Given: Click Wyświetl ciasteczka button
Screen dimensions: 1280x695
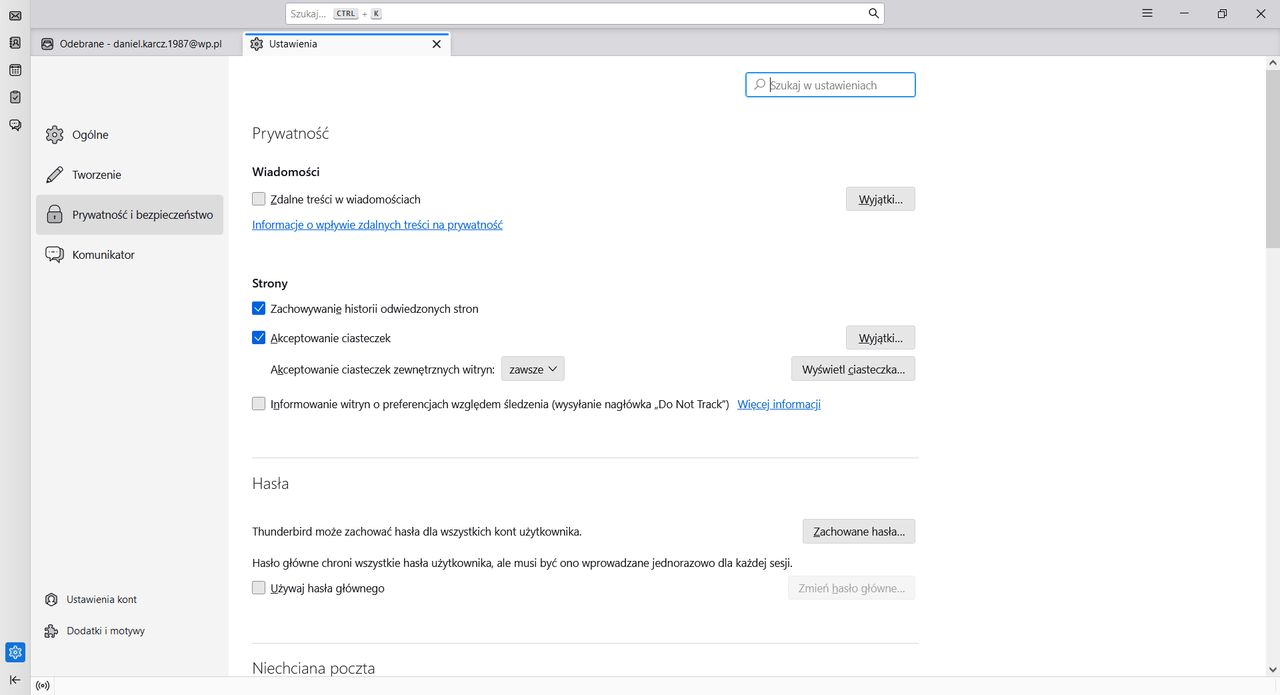Looking at the screenshot, I should [853, 369].
